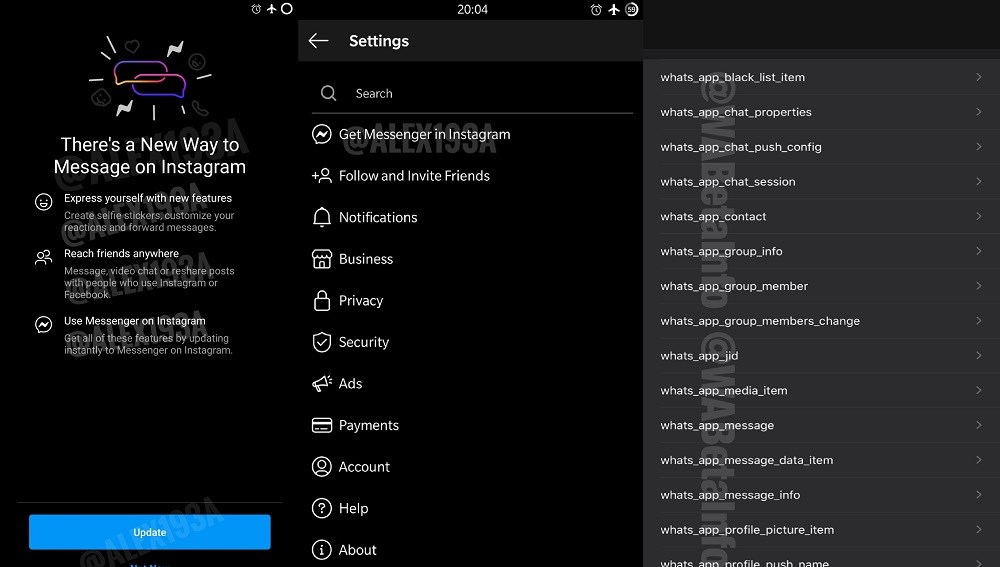1000x567 pixels.
Task: Tap the chat bubbles illustration
Action: tap(150, 79)
